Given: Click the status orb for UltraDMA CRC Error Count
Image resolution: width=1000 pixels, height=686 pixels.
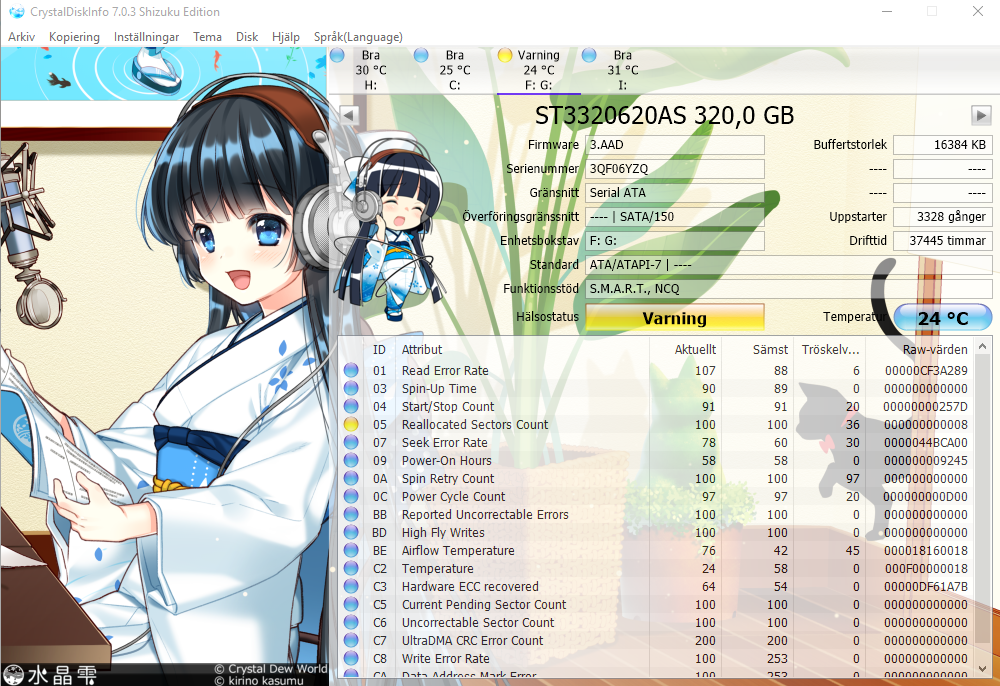Looking at the screenshot, I should pos(351,639).
